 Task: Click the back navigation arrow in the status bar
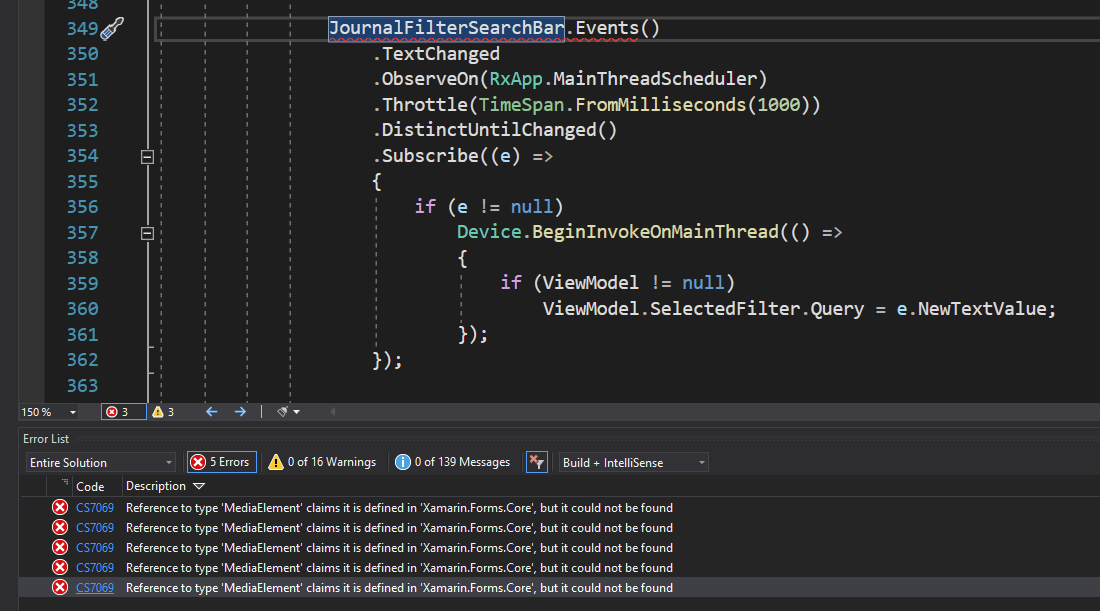point(211,411)
